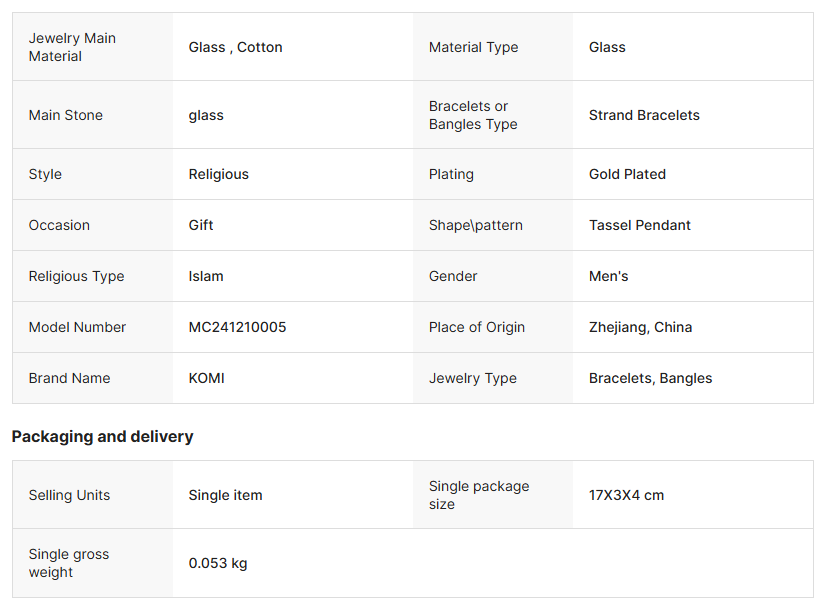The height and width of the screenshot is (605, 827).
Task: Click 'Zhejiang, China' place of origin
Action: (x=640, y=327)
